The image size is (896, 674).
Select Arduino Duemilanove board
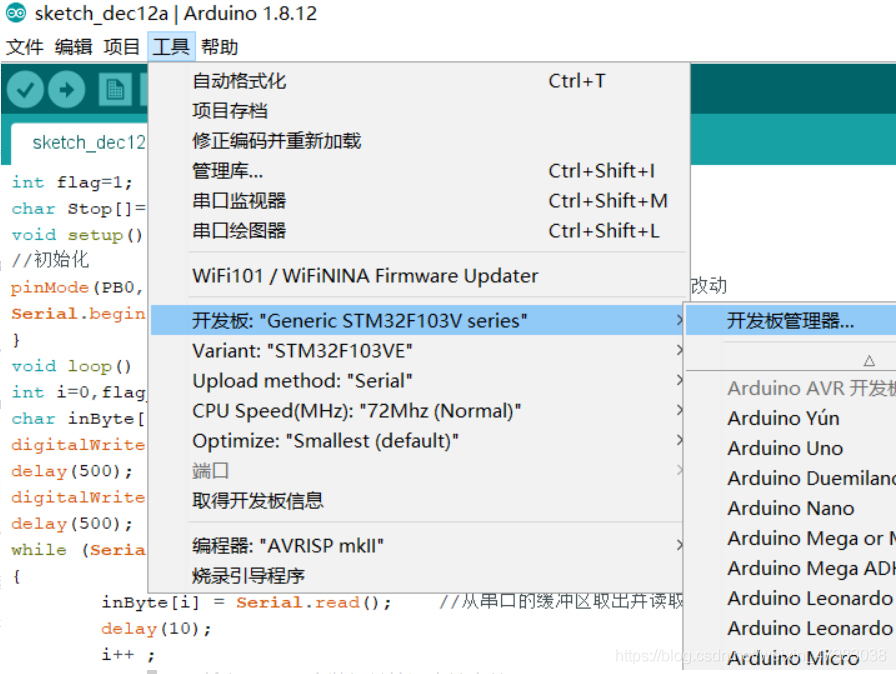[x=791, y=479]
